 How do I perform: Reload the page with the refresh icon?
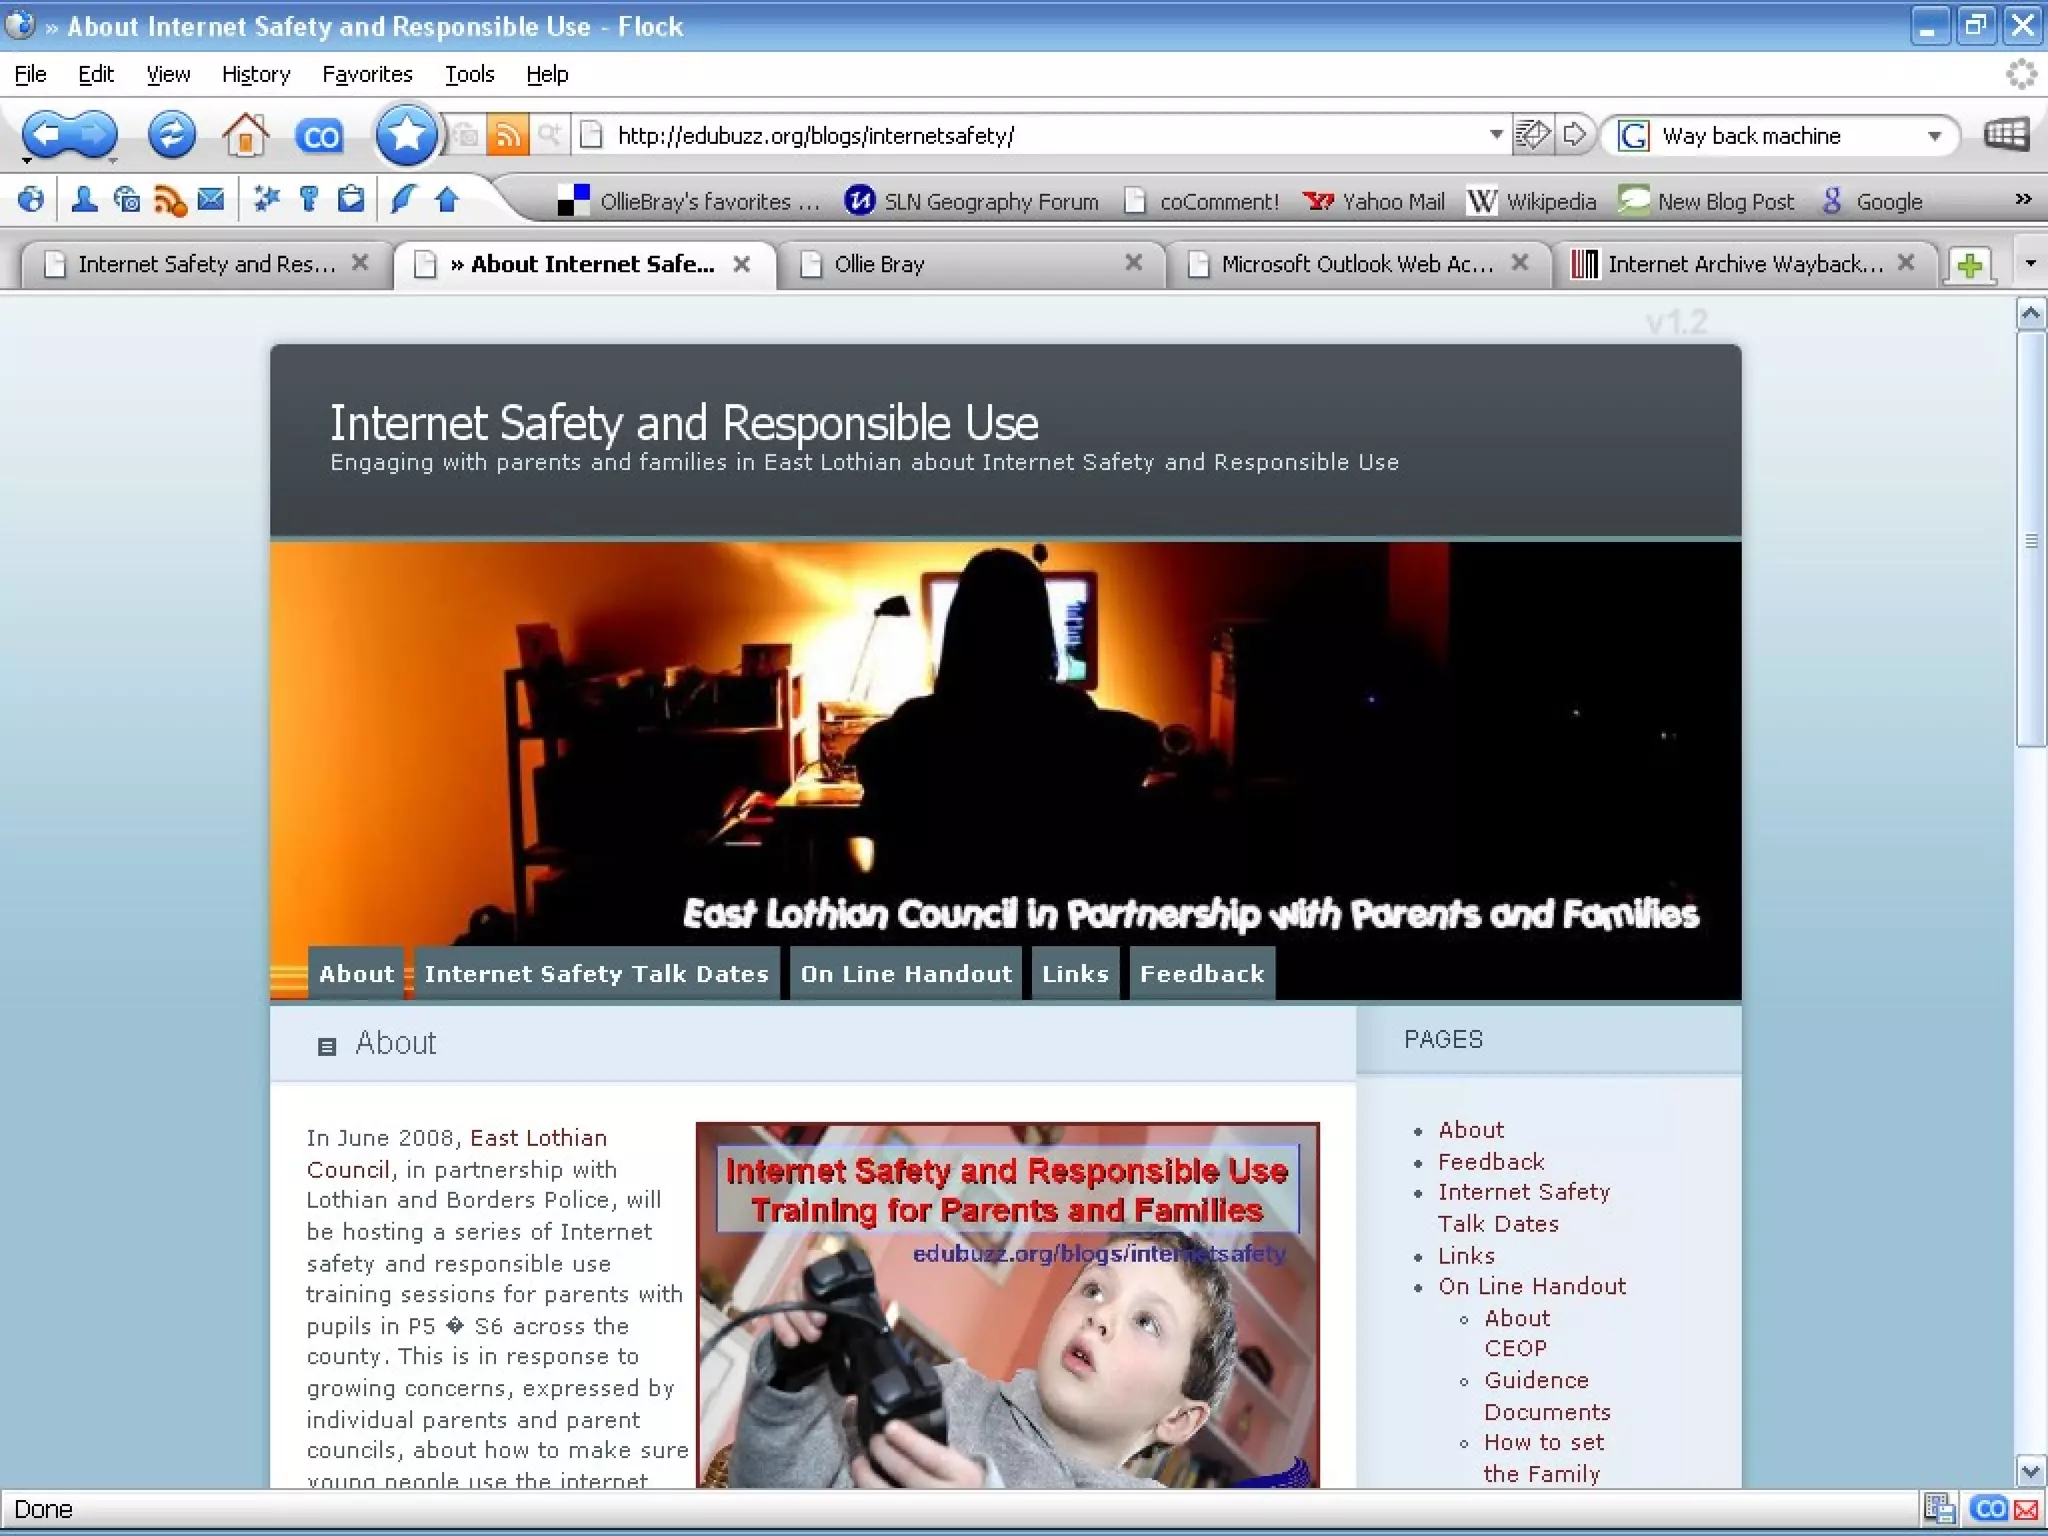(171, 134)
